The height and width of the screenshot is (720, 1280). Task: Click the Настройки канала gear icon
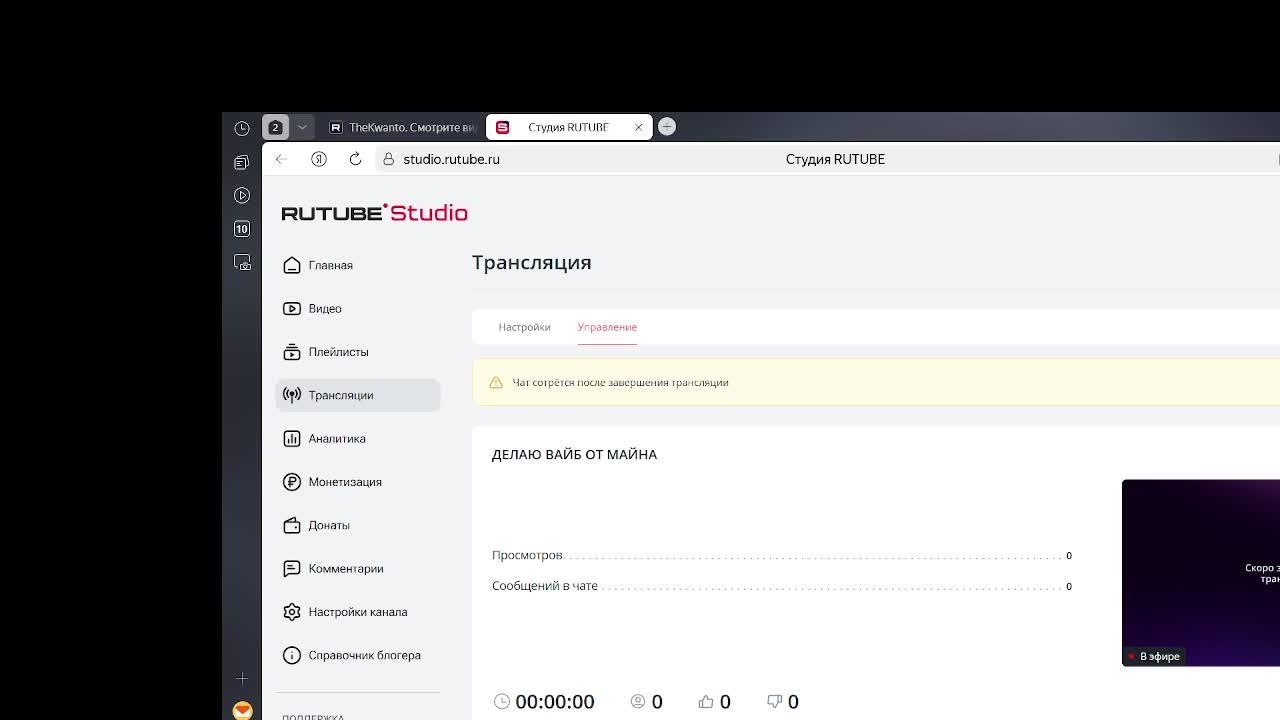(292, 612)
